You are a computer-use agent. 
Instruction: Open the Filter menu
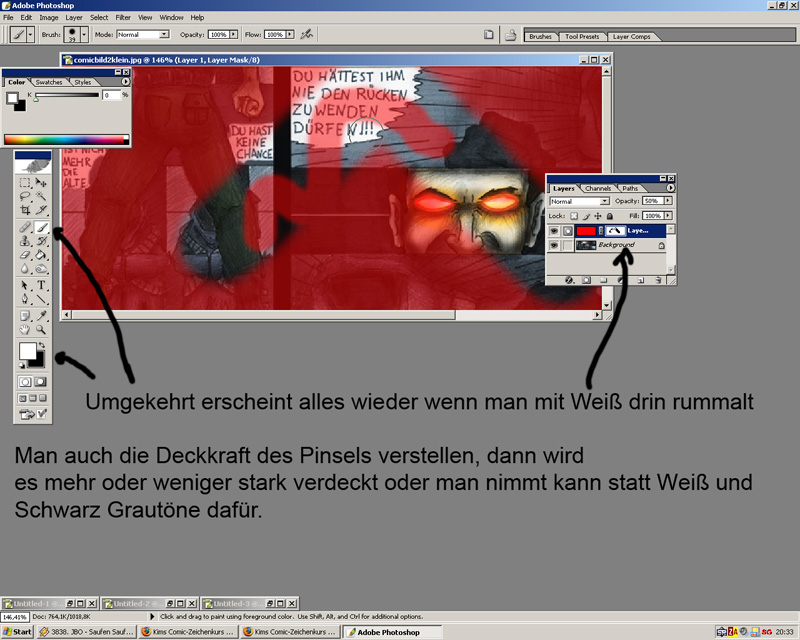tap(123, 17)
